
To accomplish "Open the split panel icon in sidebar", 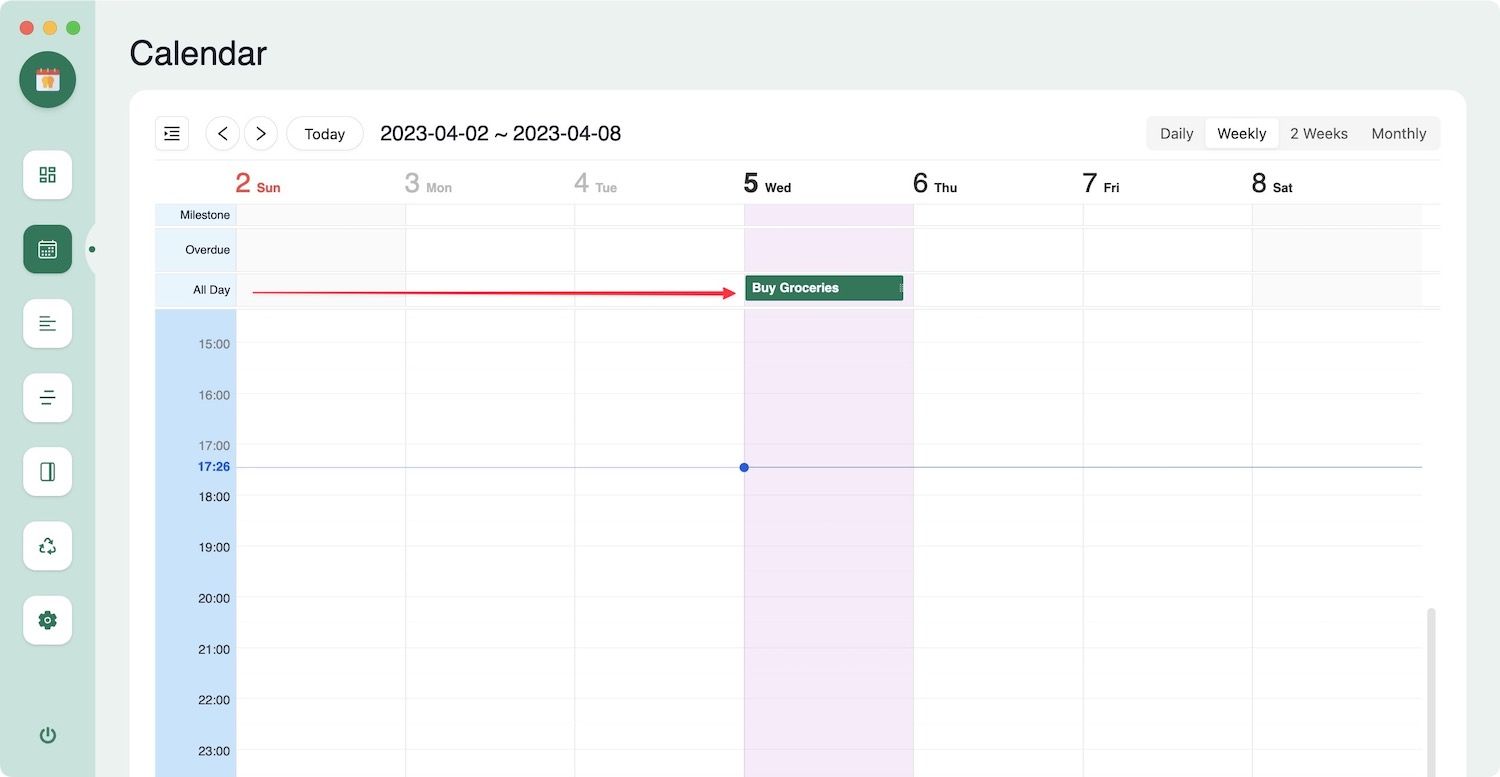I will 47,472.
